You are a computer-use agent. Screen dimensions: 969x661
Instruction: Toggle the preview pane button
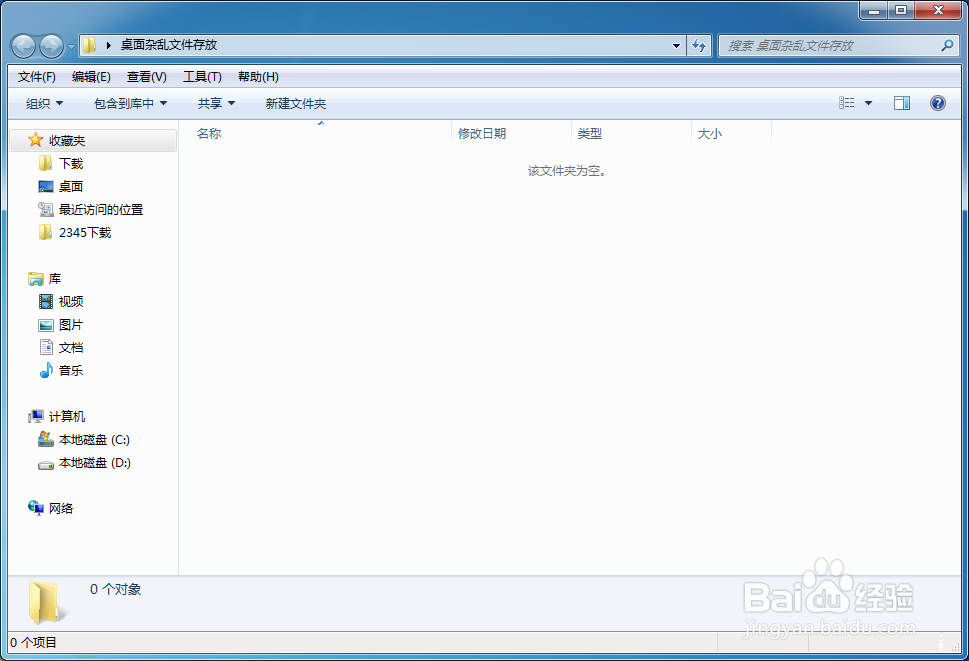901,102
